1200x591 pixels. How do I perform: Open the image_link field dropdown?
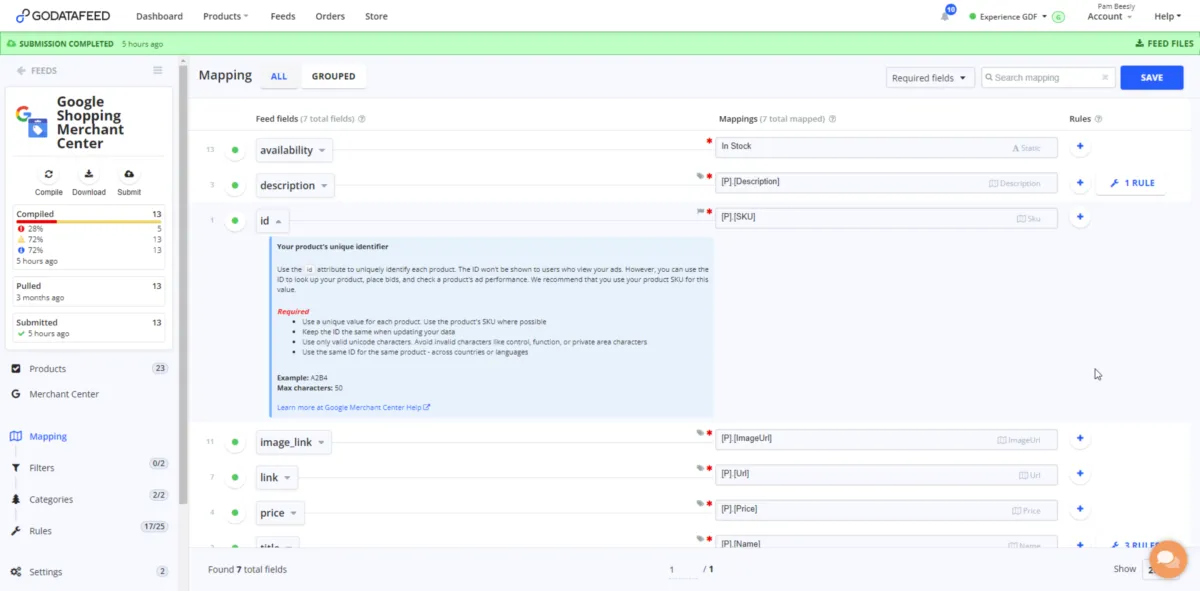tap(293, 442)
